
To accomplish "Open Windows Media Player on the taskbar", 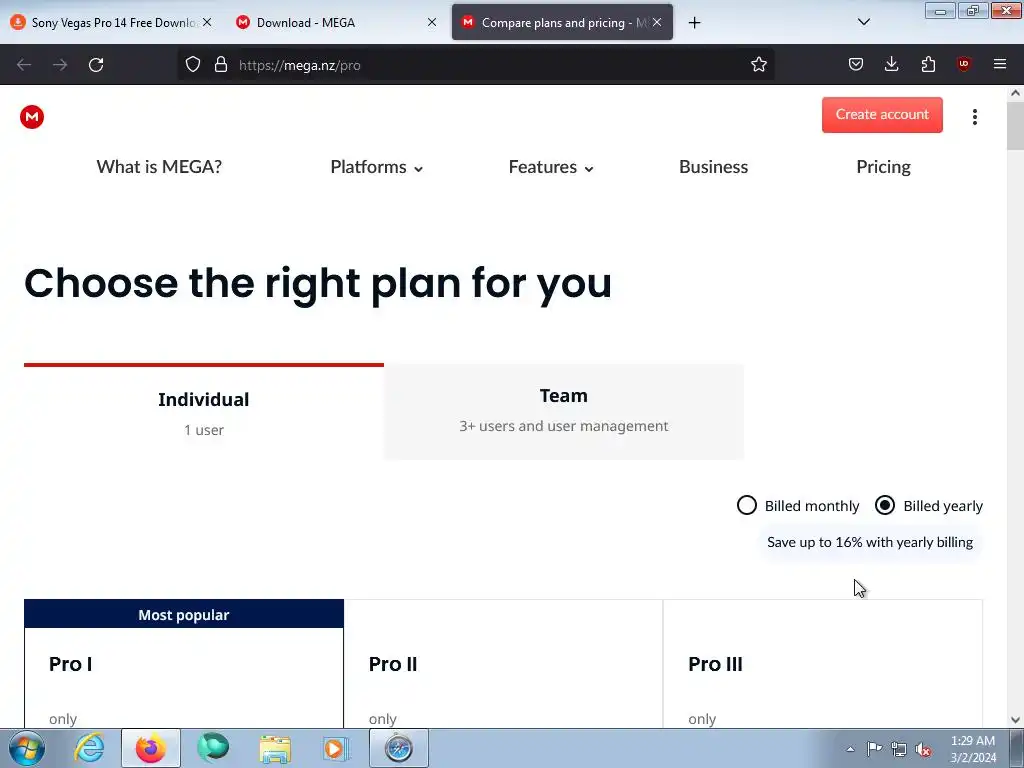I will 336,749.
